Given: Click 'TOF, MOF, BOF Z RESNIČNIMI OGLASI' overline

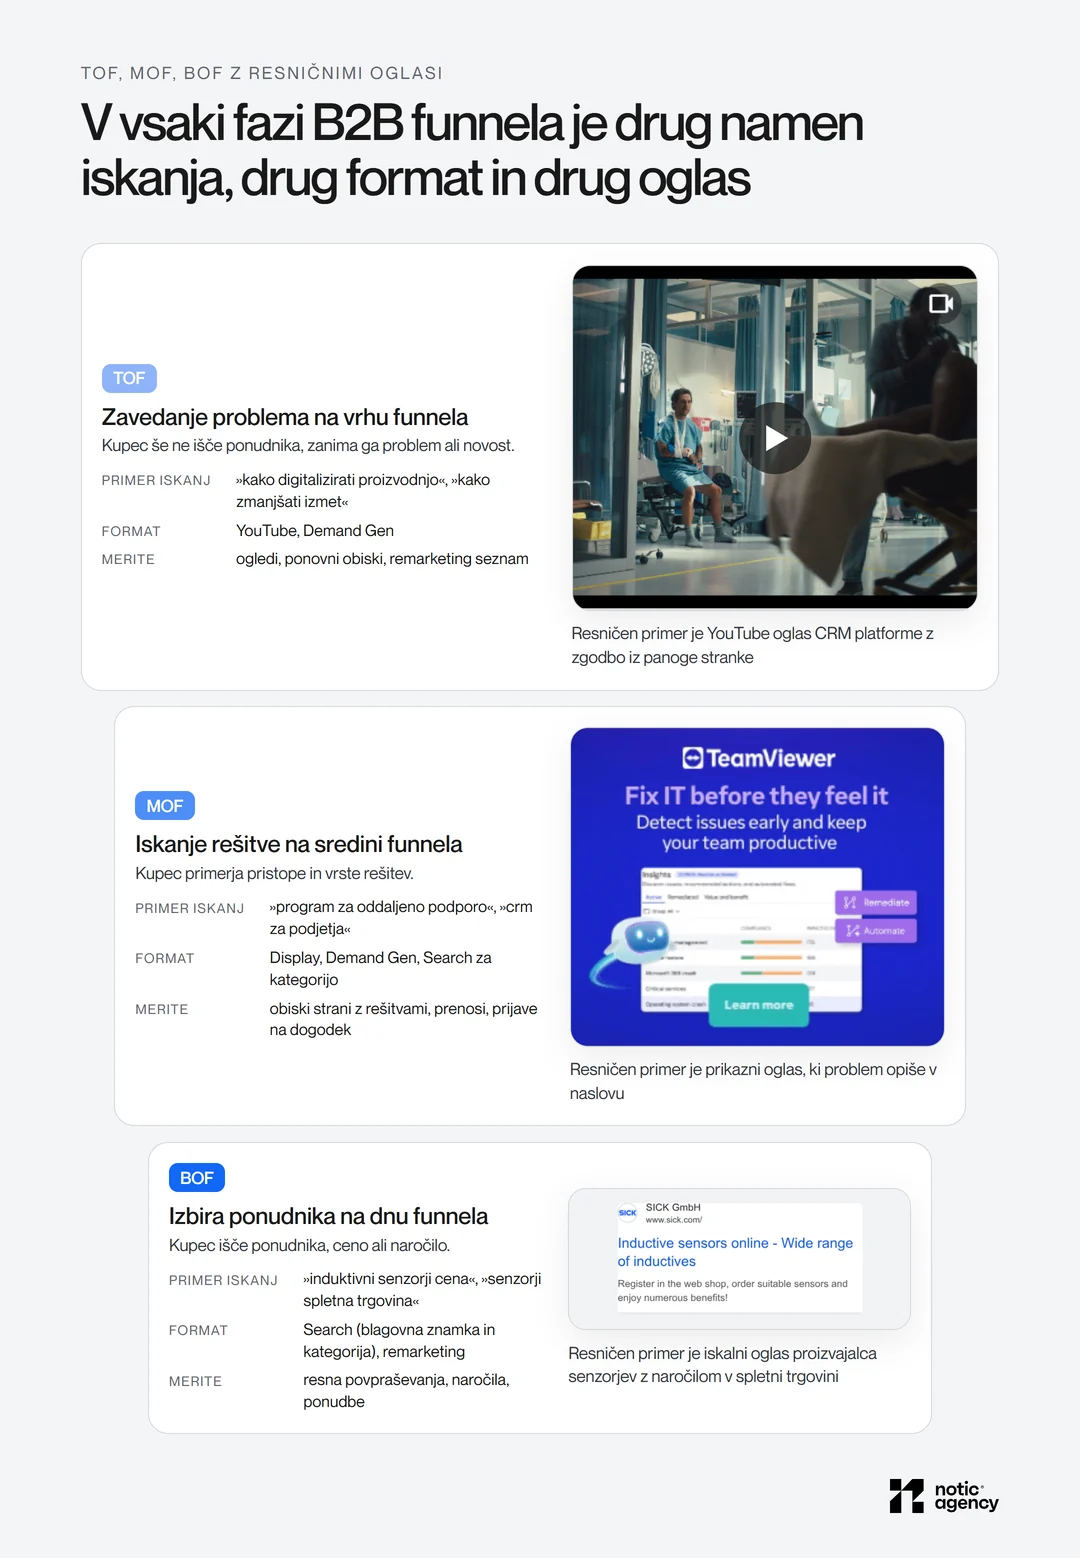Looking at the screenshot, I should click(262, 73).
